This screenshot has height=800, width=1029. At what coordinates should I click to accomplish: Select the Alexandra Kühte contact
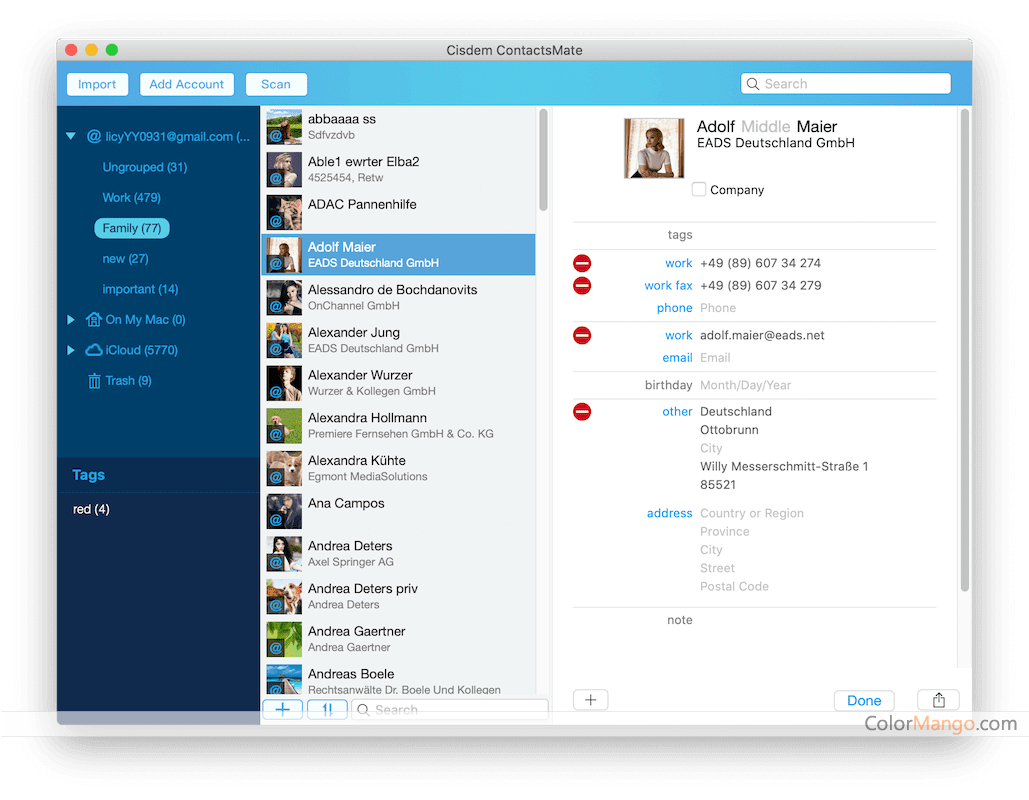(x=398, y=468)
